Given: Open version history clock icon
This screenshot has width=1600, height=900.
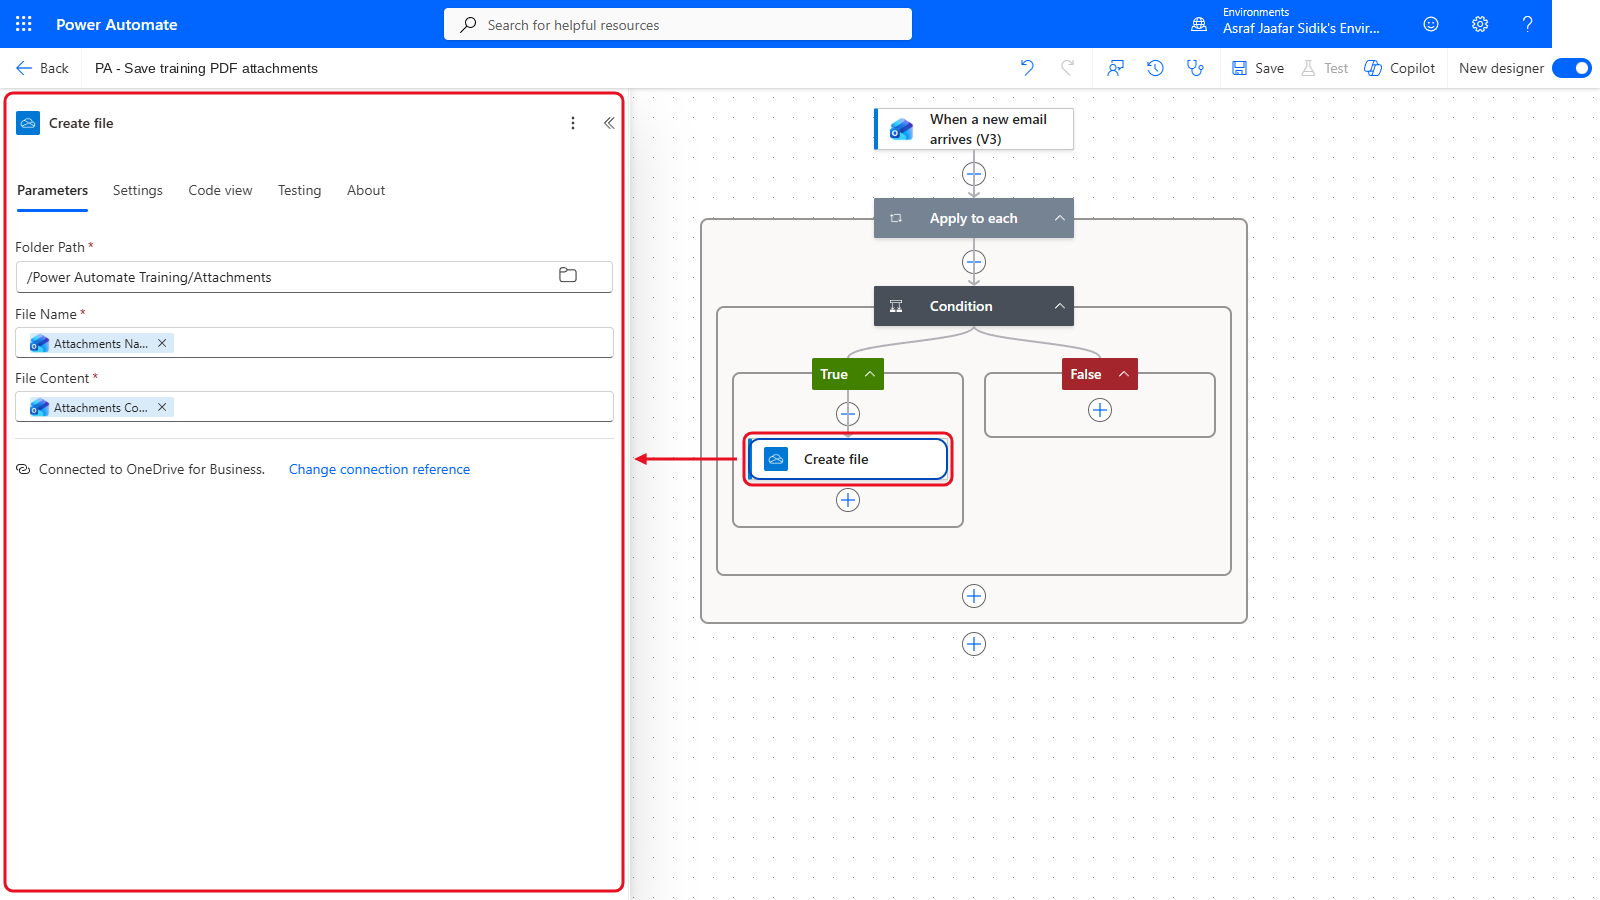Looking at the screenshot, I should [1155, 68].
